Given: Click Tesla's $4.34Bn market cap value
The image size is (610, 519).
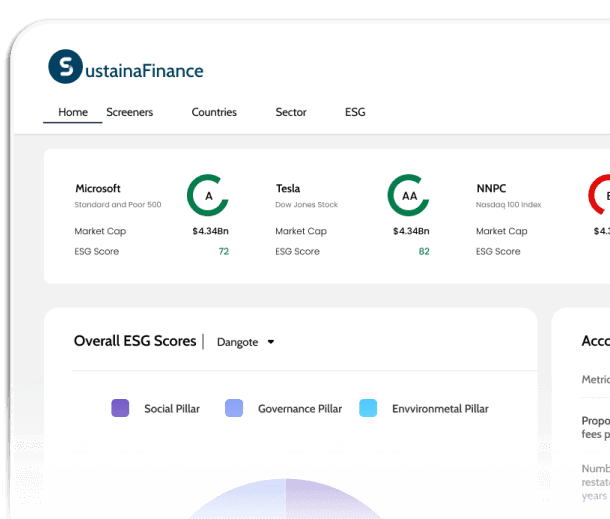Looking at the screenshot, I should click(x=411, y=231).
